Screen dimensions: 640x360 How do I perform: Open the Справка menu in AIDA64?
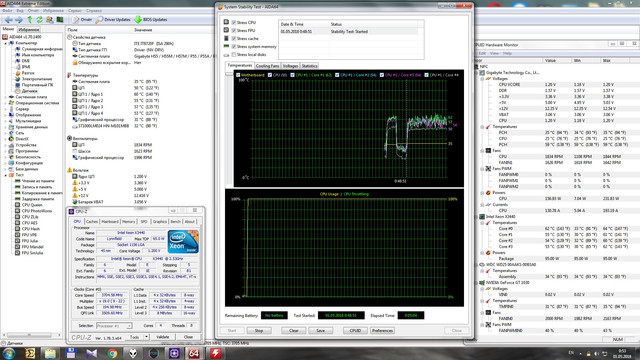(x=94, y=11)
